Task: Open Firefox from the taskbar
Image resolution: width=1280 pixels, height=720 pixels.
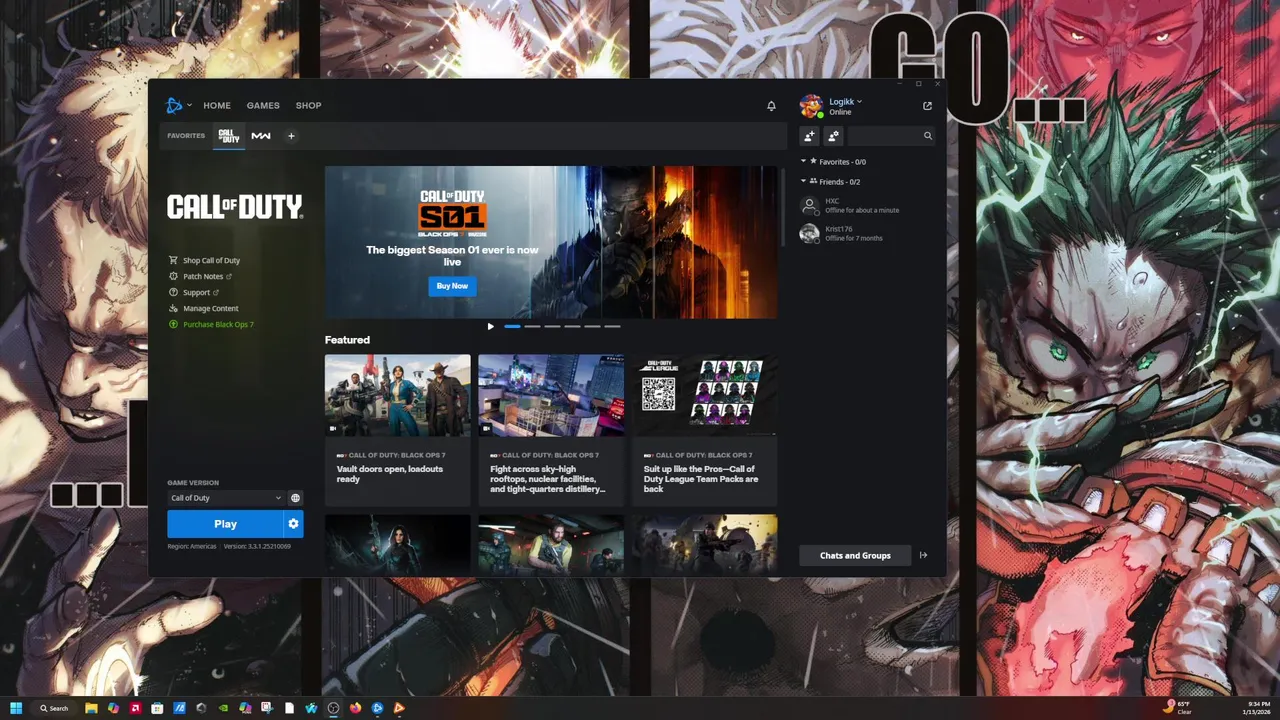Action: point(355,708)
